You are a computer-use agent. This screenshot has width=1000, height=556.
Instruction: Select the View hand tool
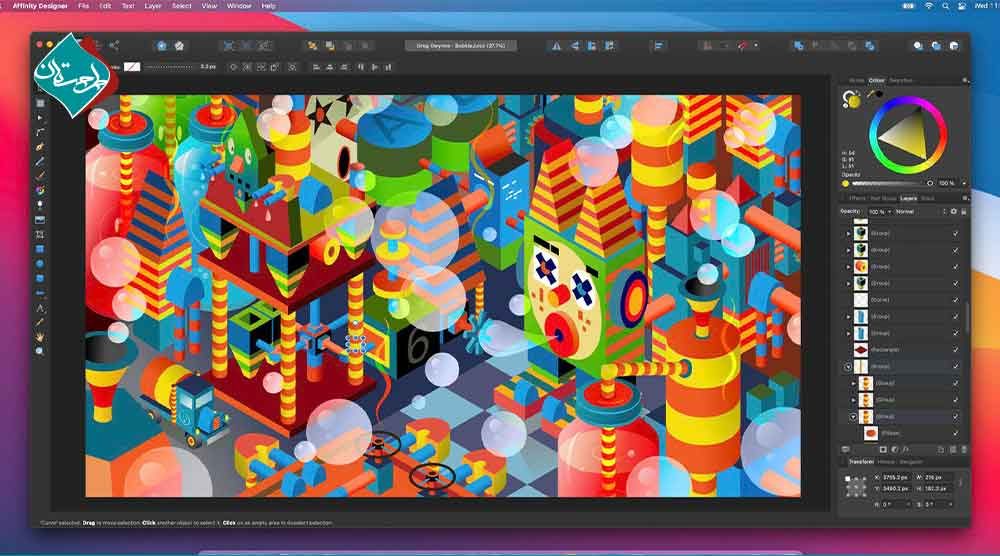tap(40, 337)
